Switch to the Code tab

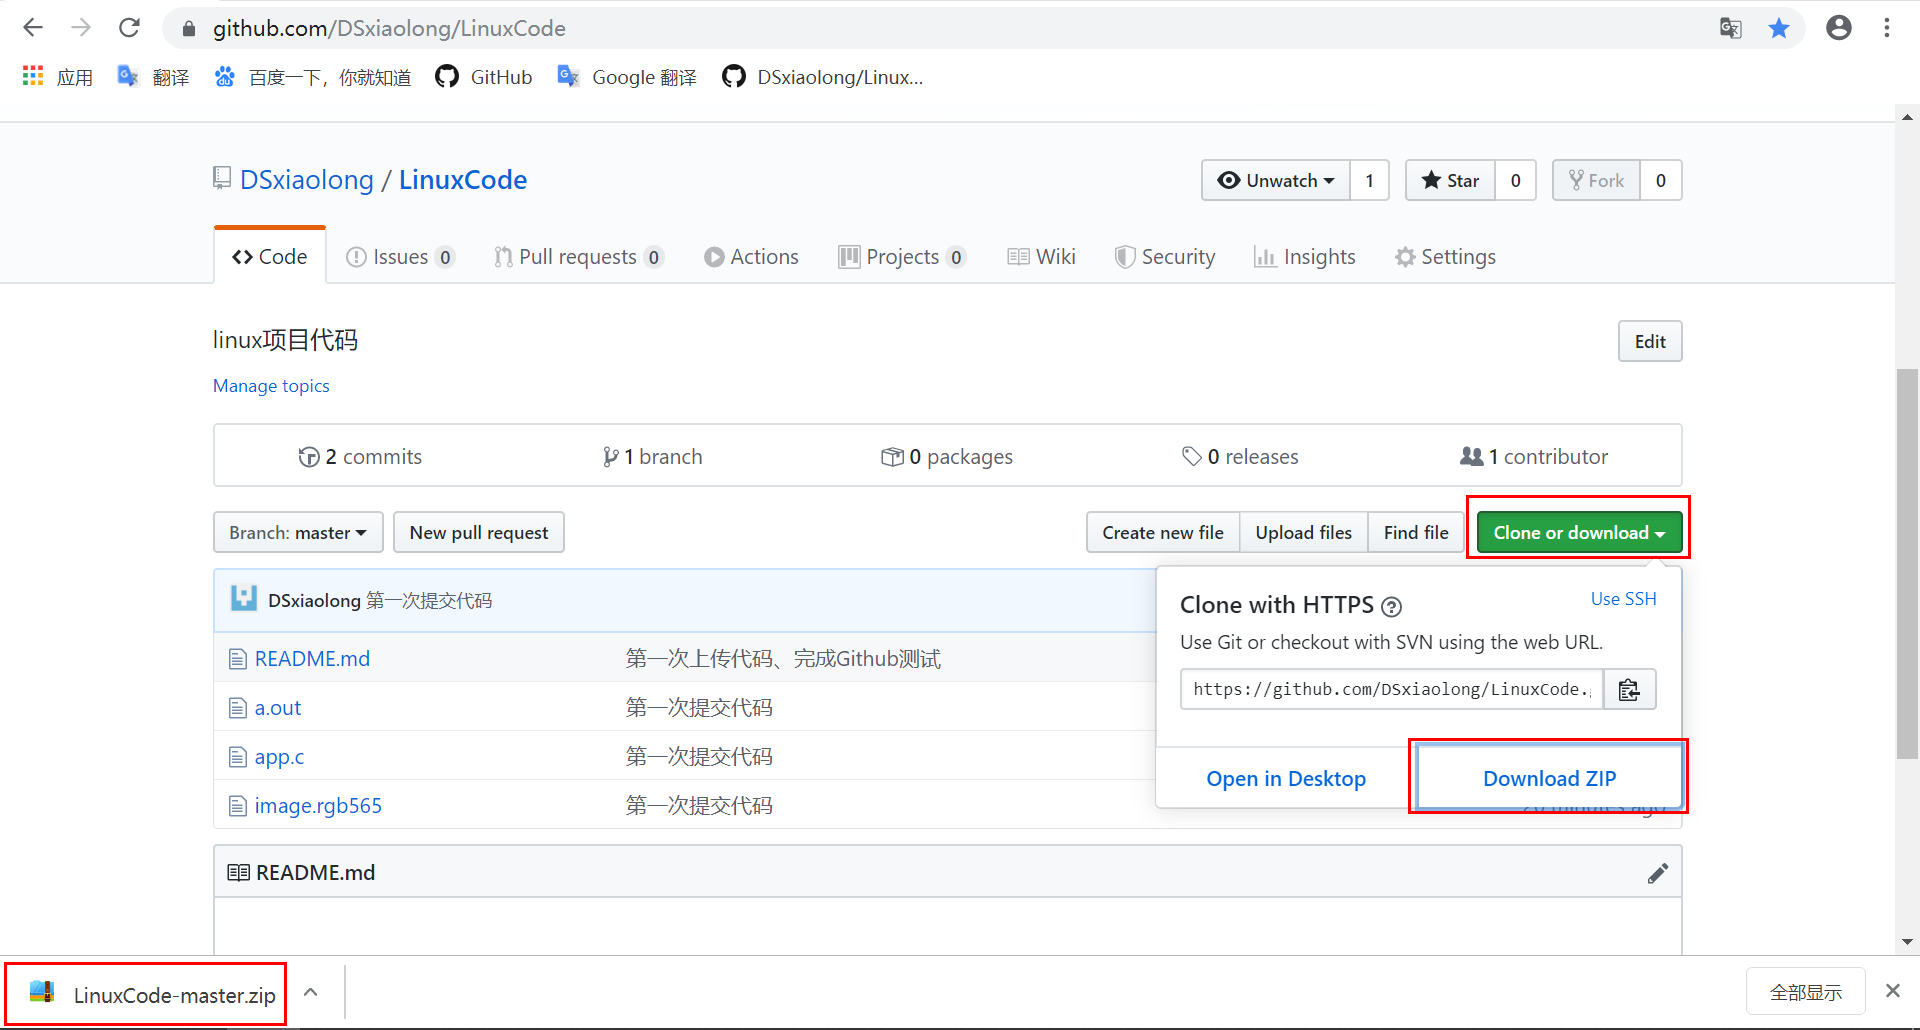[x=270, y=257]
